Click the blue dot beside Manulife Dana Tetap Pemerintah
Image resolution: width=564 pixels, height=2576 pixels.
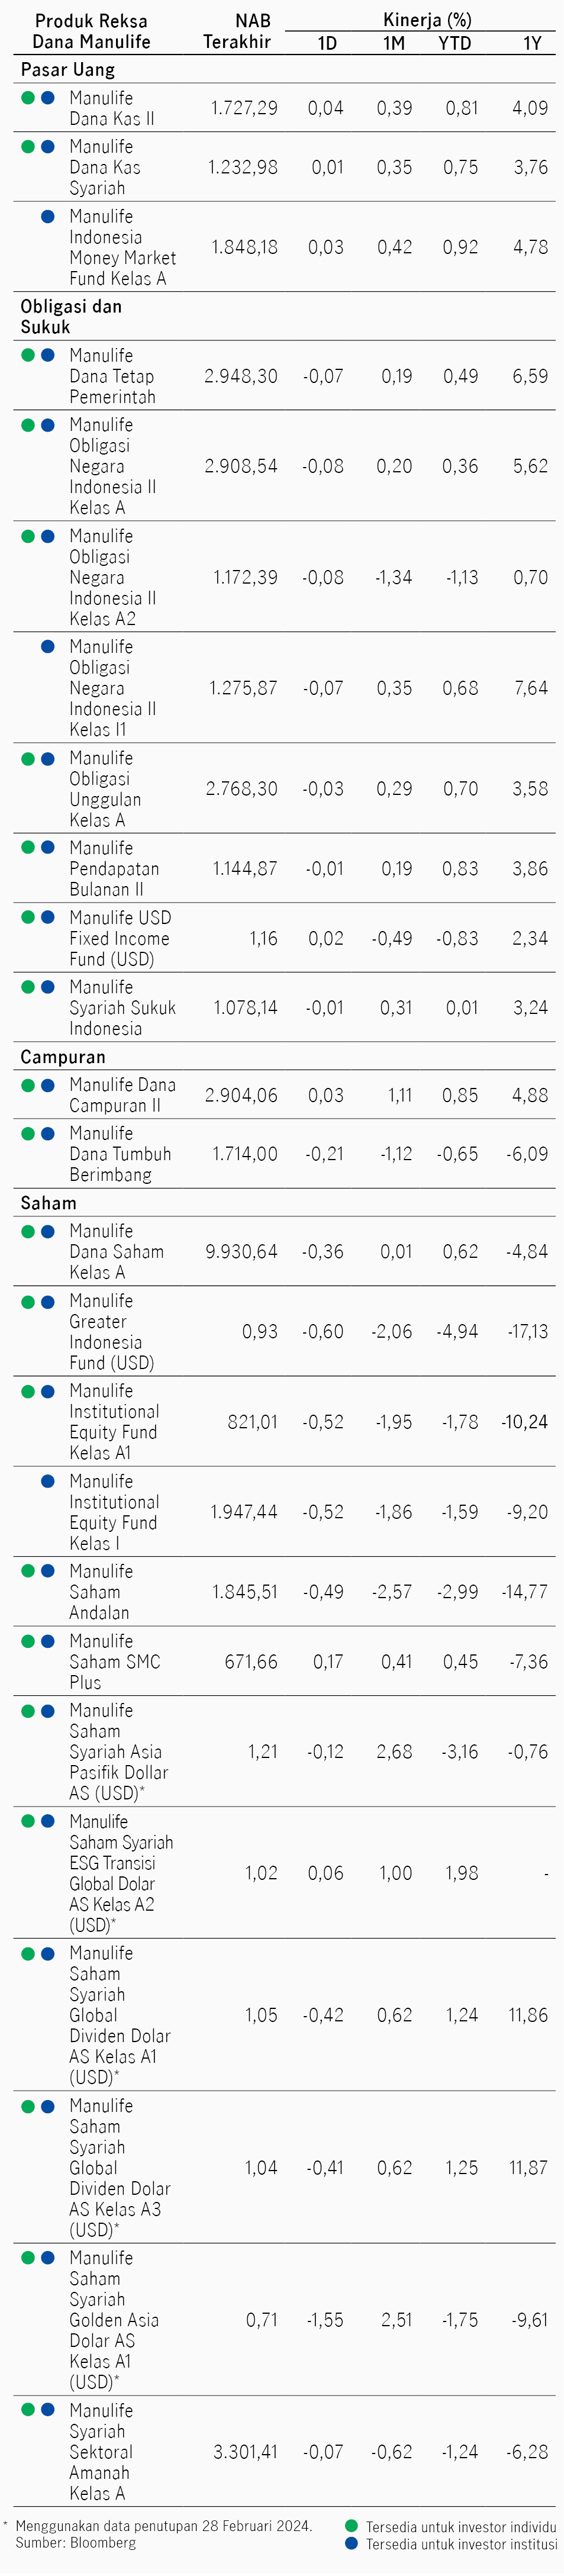(x=47, y=355)
